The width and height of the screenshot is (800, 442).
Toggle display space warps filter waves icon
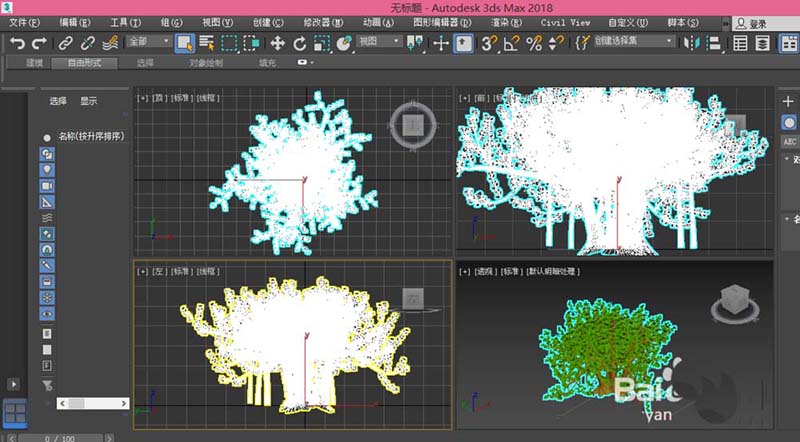(x=47, y=218)
